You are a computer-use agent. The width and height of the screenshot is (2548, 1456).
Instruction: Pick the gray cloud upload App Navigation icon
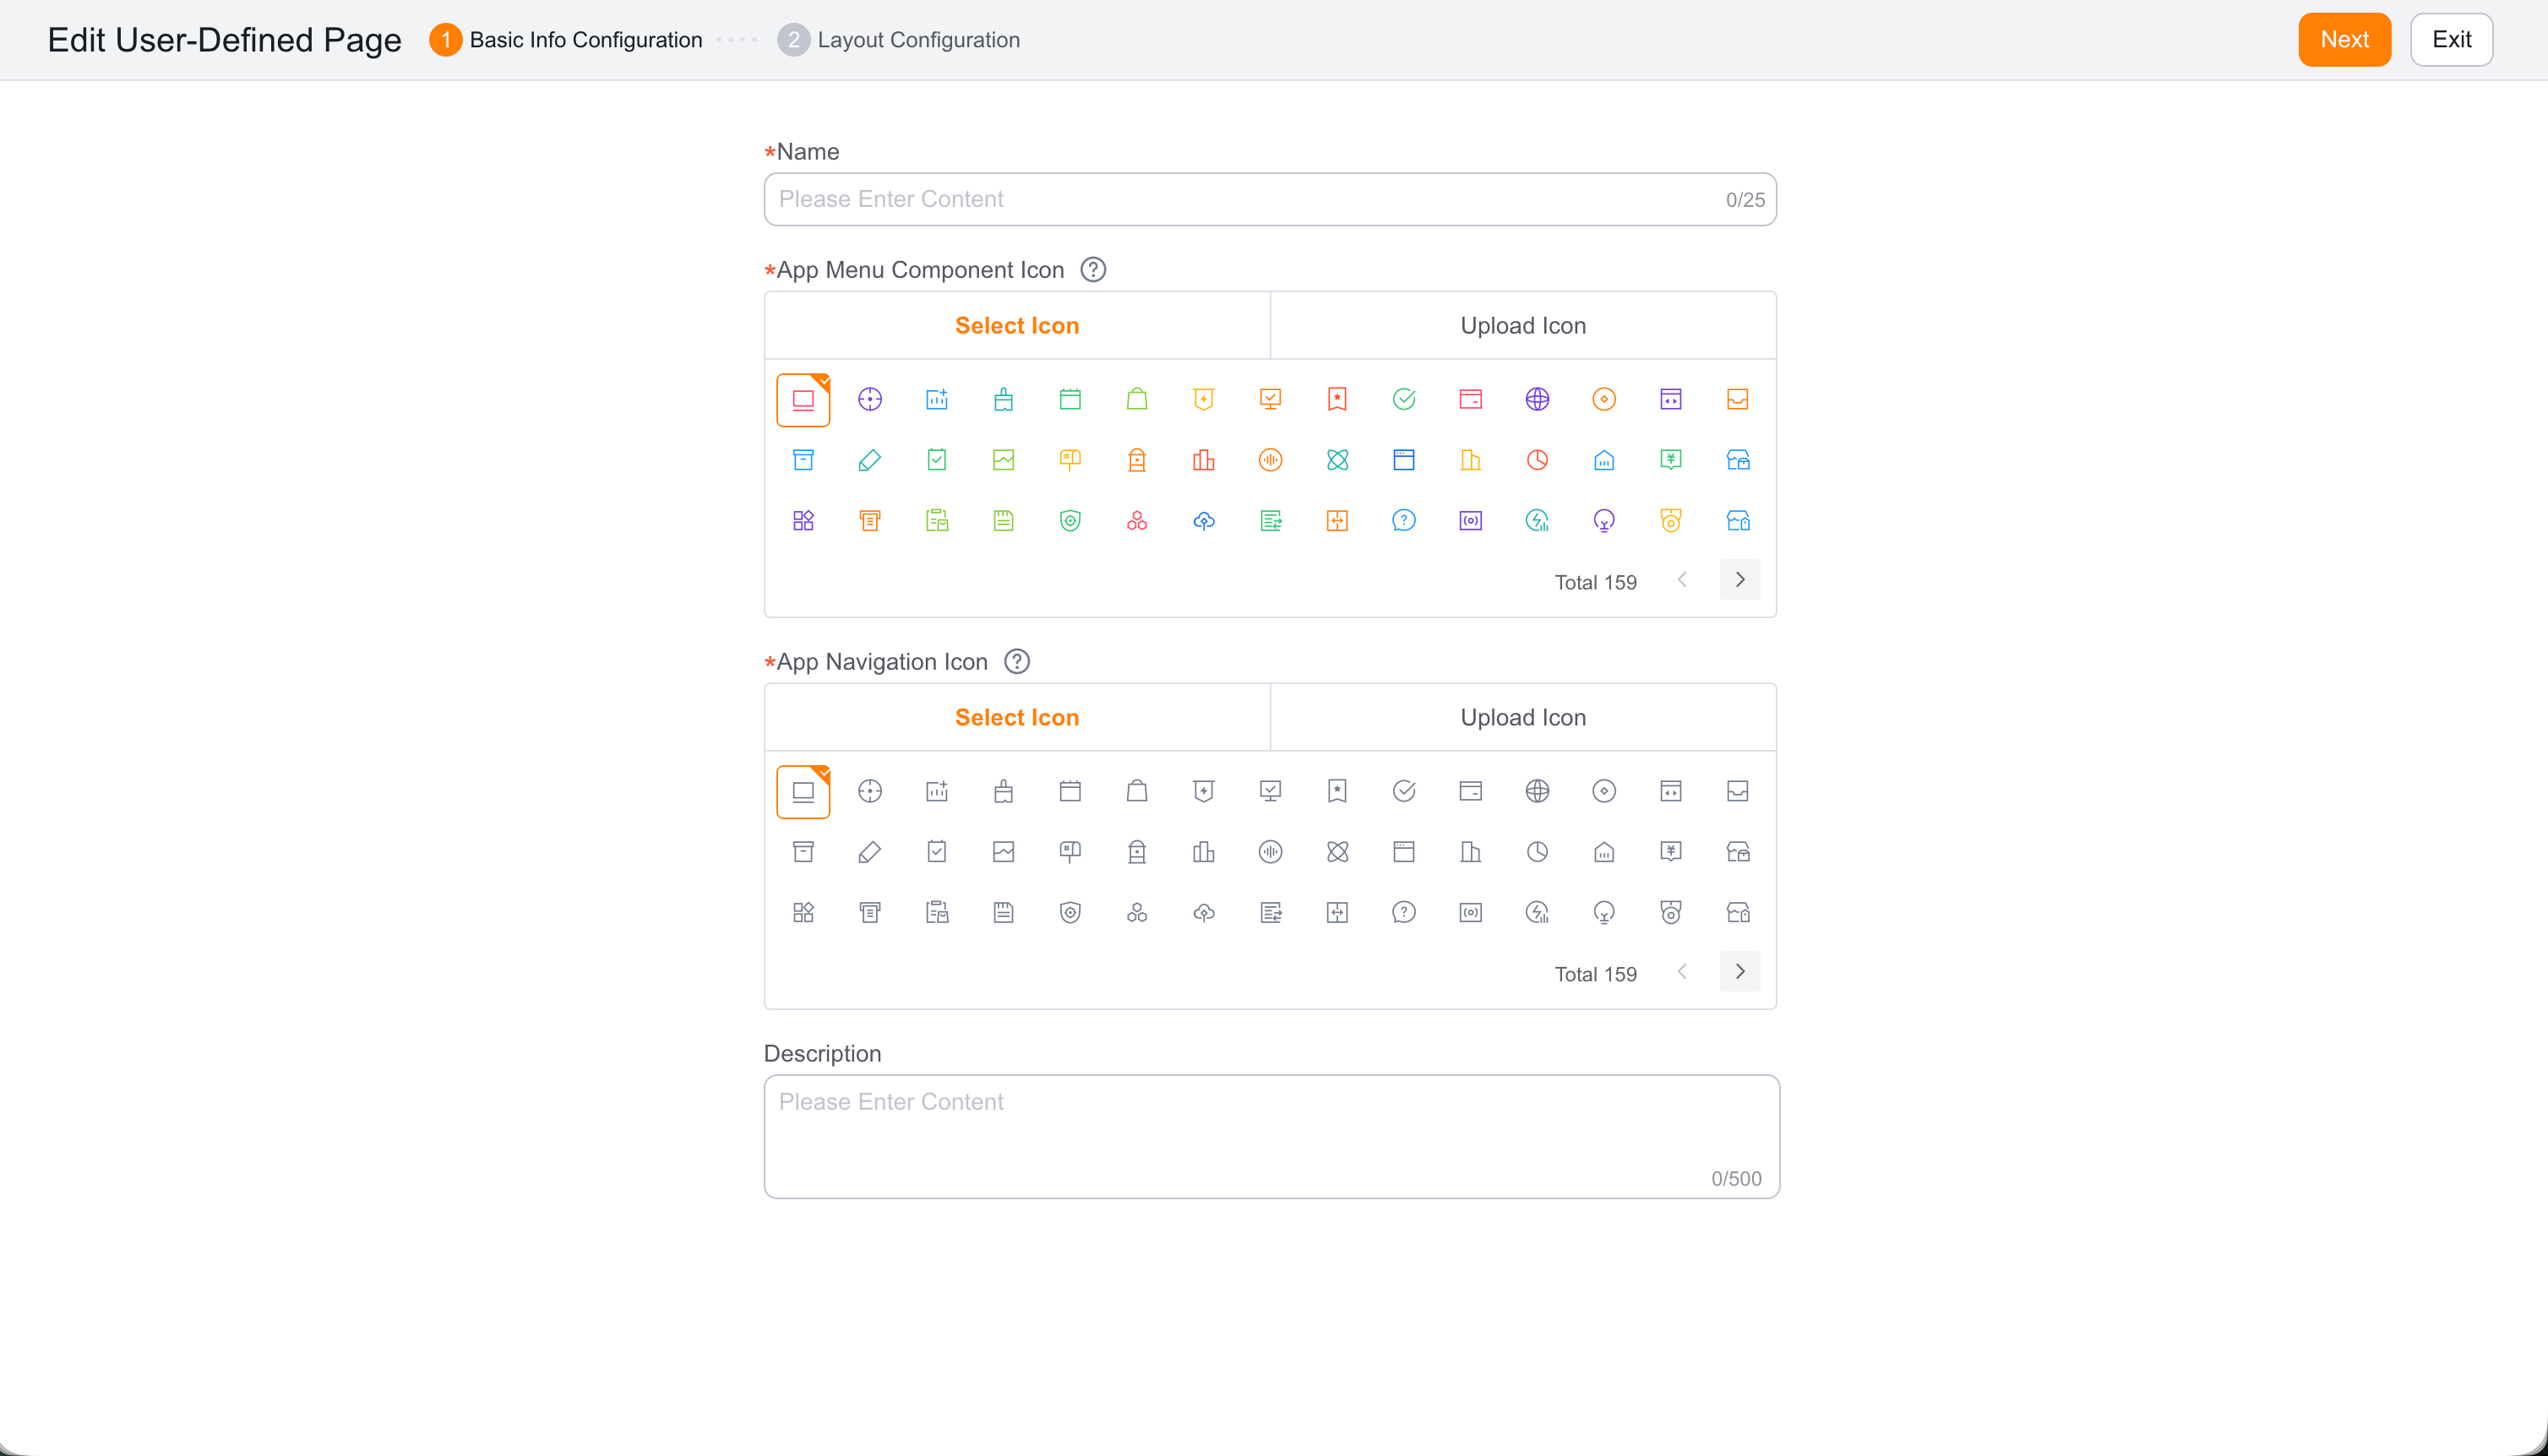coord(1204,913)
